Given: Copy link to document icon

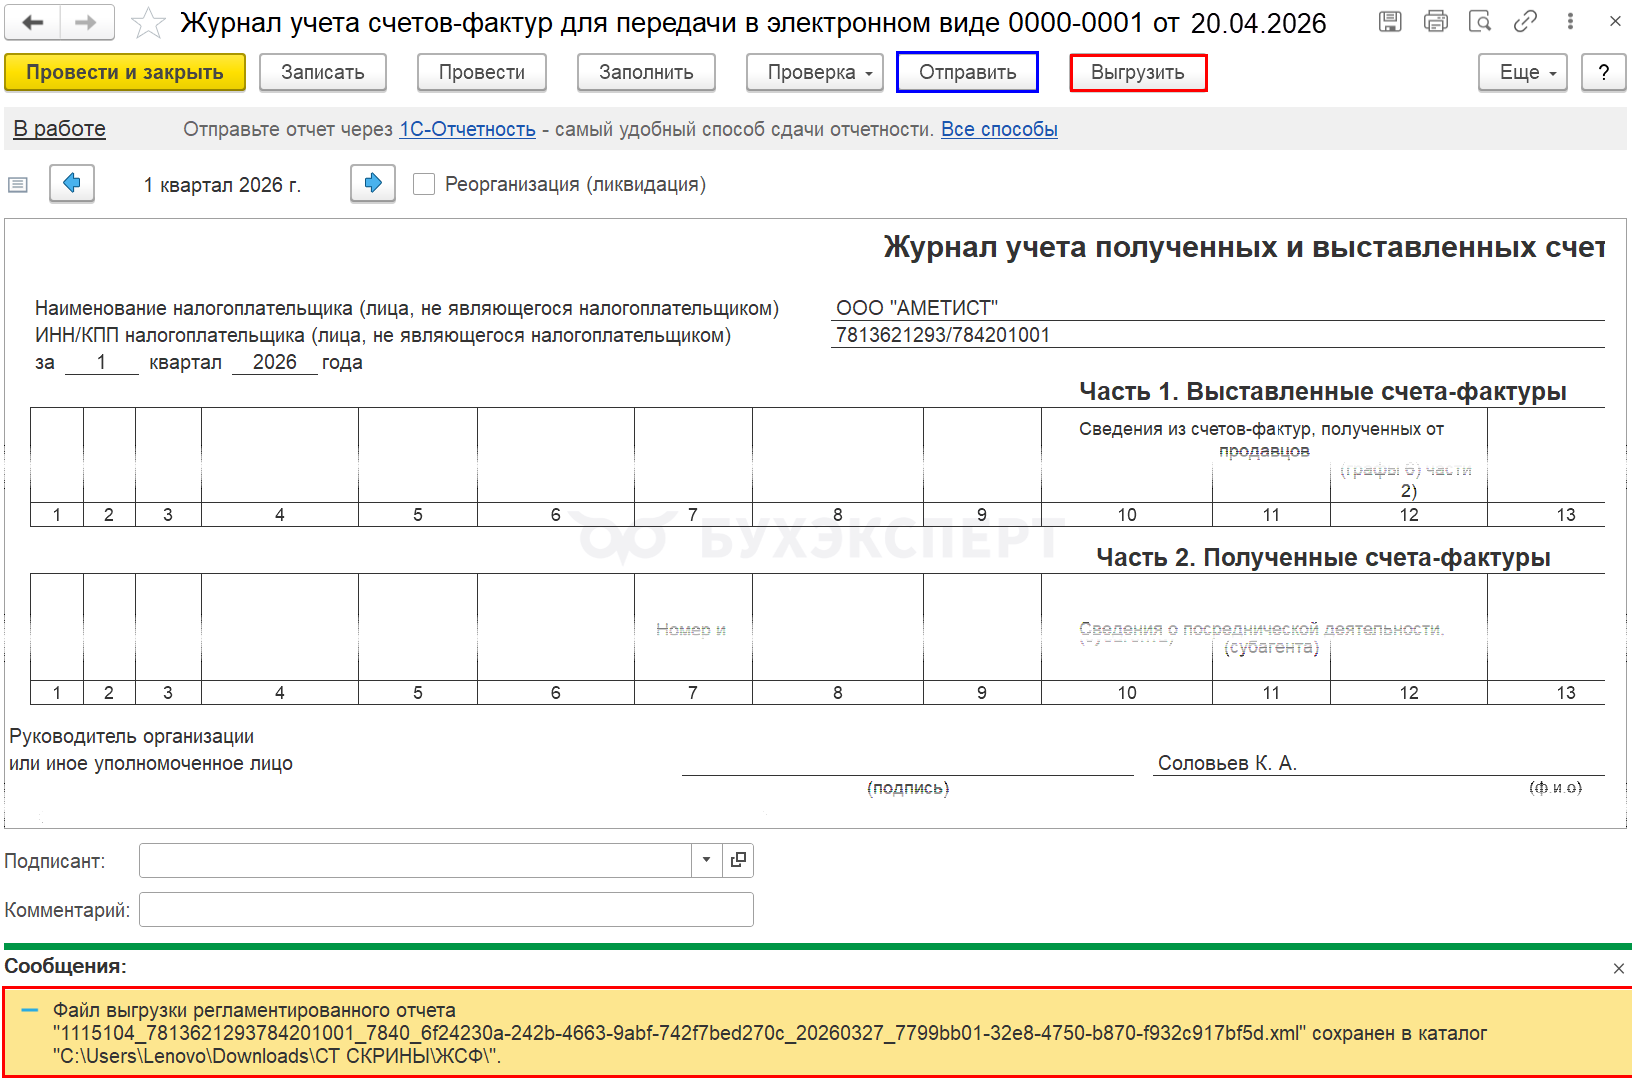Looking at the screenshot, I should click(x=1525, y=21).
